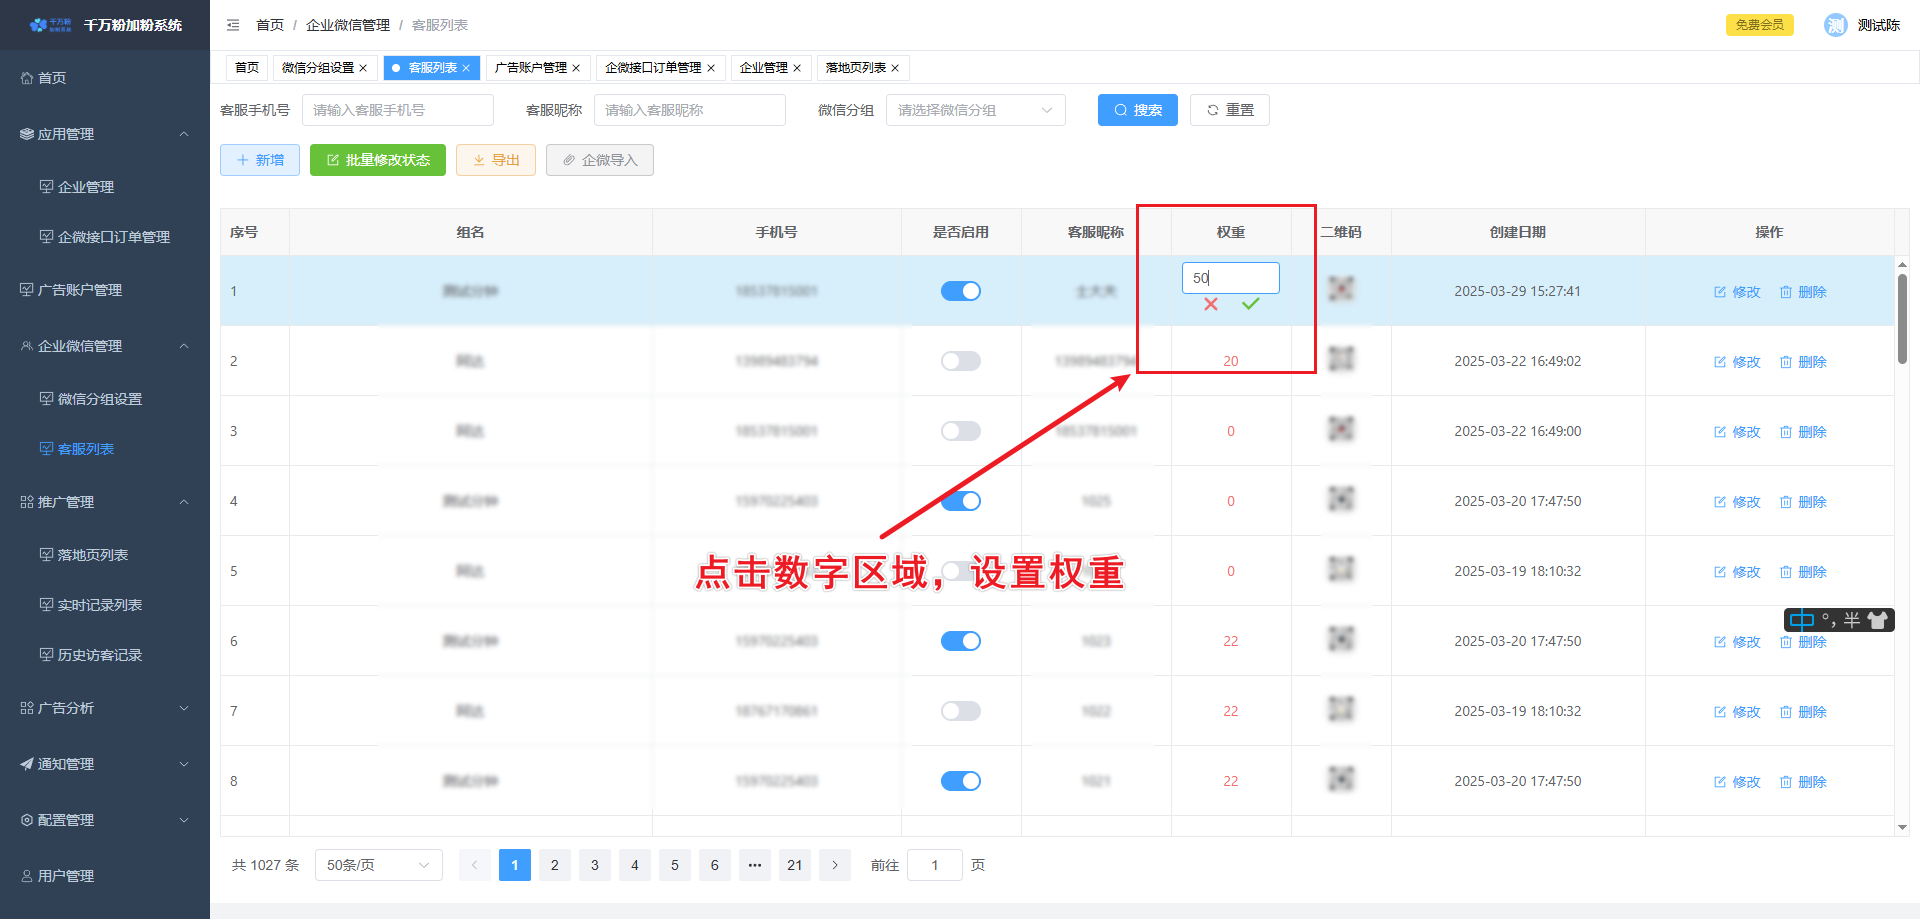Focus the 客服手机号 input field

pos(397,110)
